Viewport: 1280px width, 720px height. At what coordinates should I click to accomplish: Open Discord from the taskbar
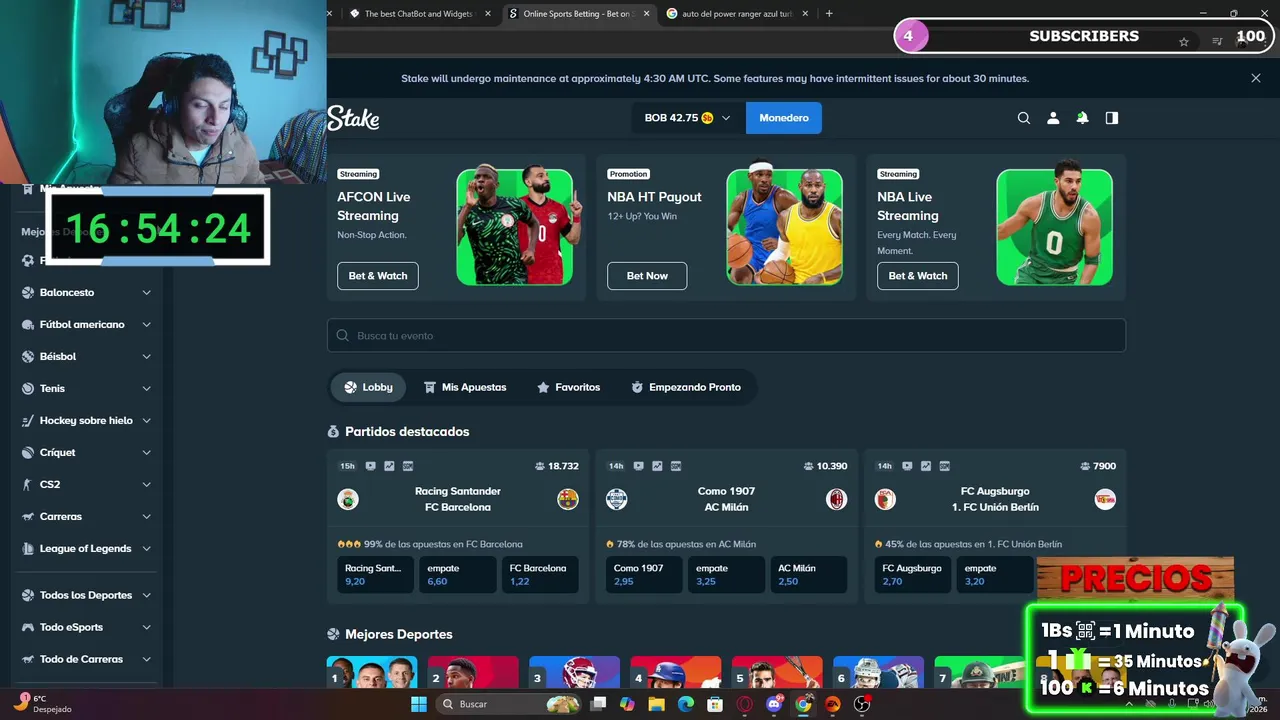(773, 704)
